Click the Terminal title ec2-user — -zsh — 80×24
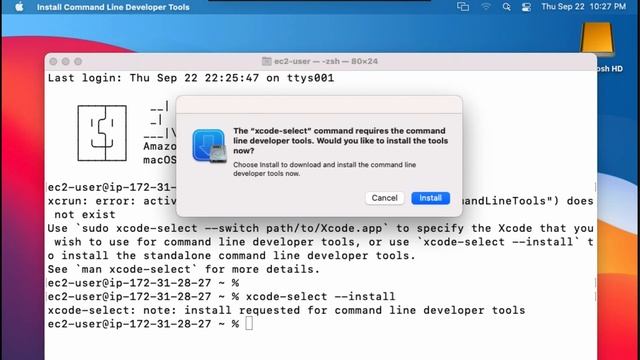The height and width of the screenshot is (360, 640). (x=326, y=61)
